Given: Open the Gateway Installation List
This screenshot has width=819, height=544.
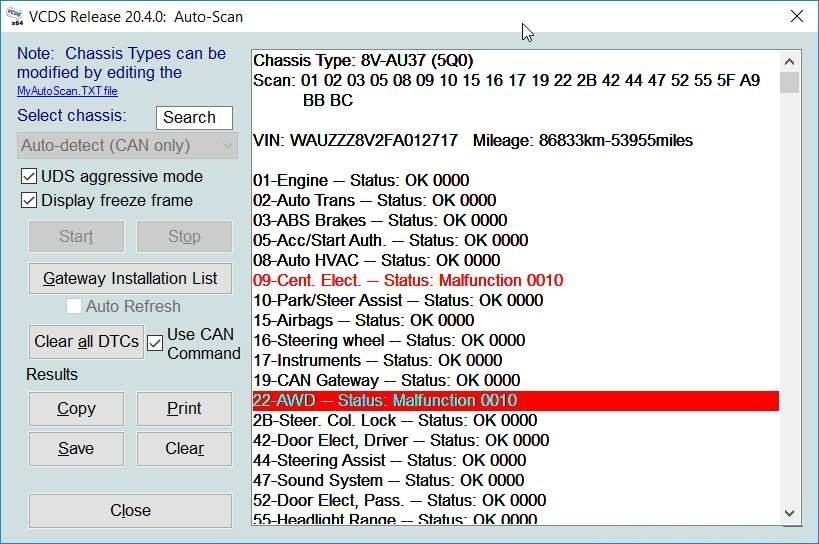Looking at the screenshot, I should 130,278.
